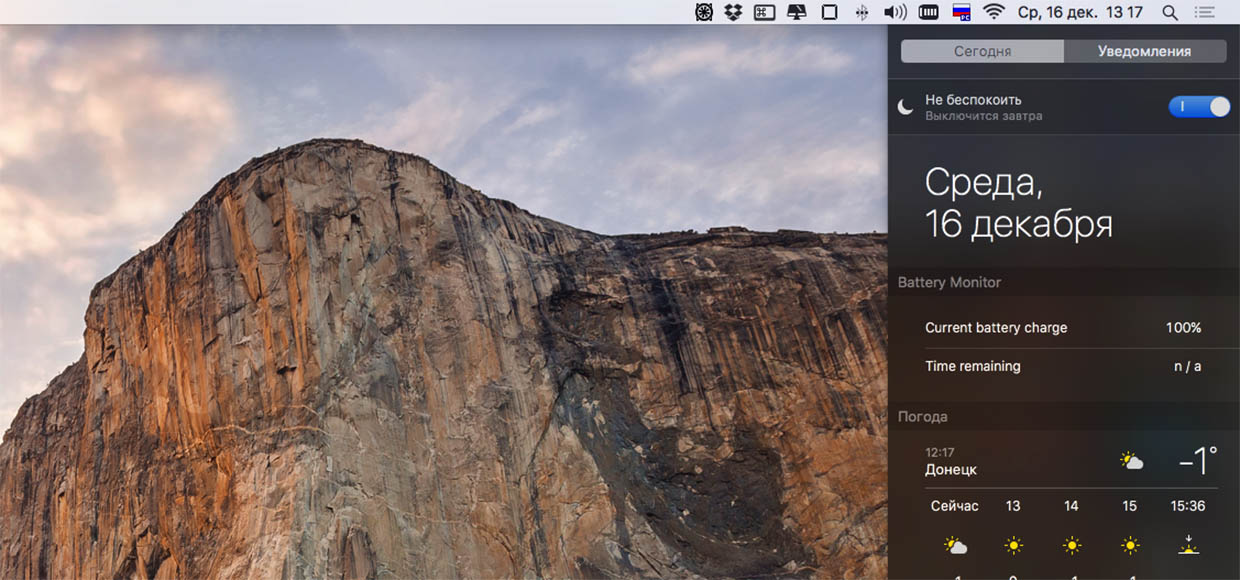Open Spotlight search magnifier
Viewport: 1240px width, 580px height.
[1170, 12]
